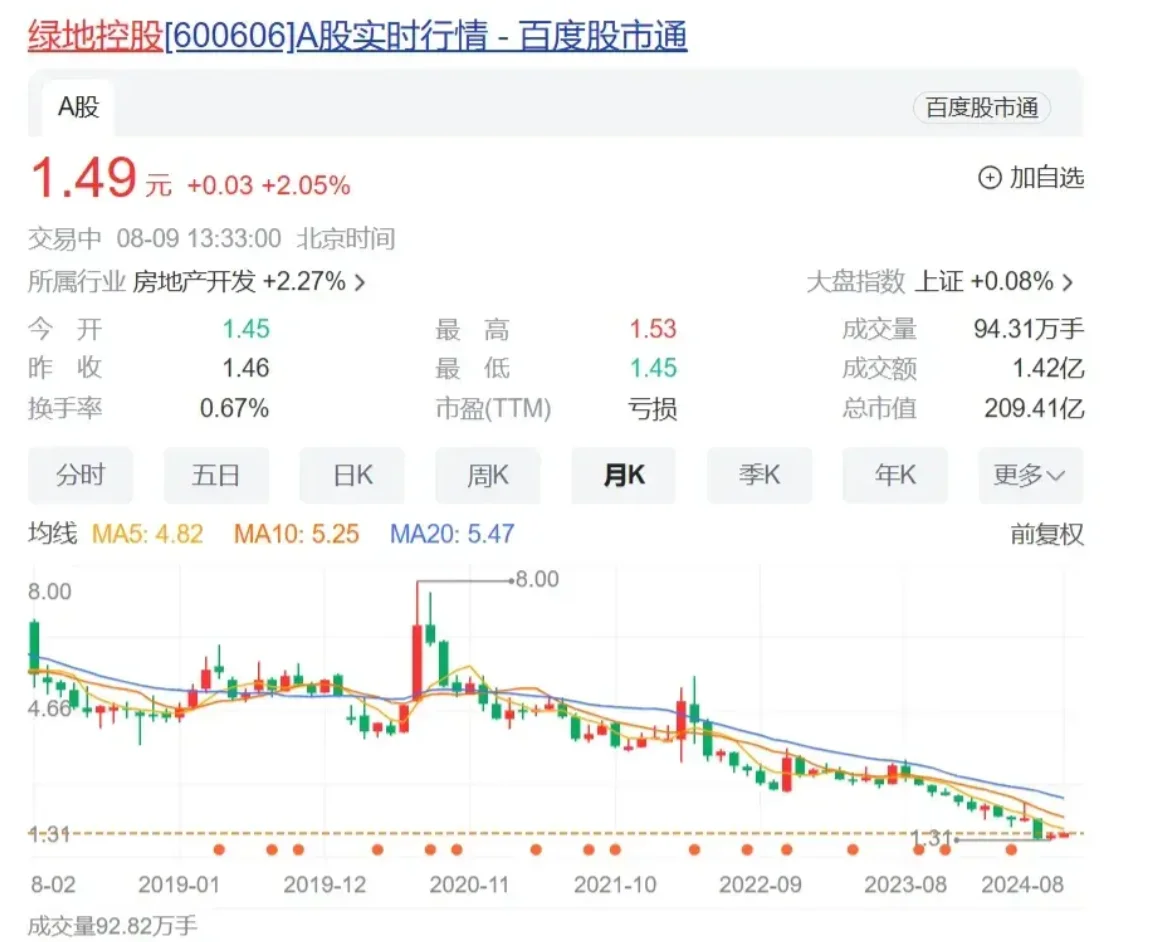Switch to 季K chart tab
This screenshot has width=1162, height=942.
pos(760,475)
